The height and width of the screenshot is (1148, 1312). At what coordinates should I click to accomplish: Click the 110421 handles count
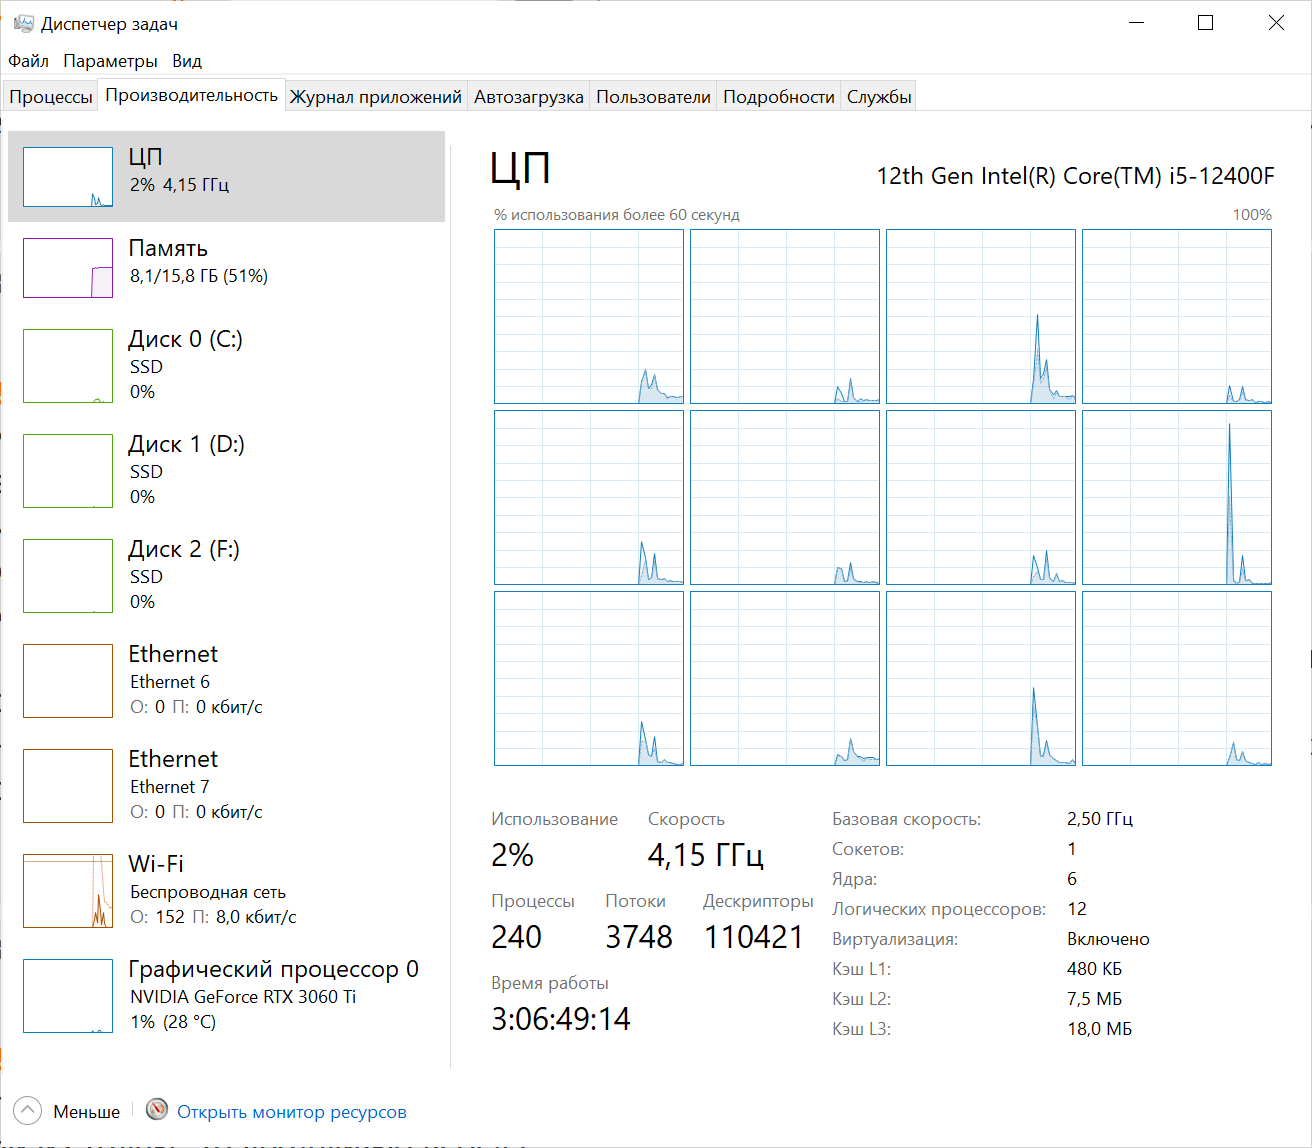(754, 937)
